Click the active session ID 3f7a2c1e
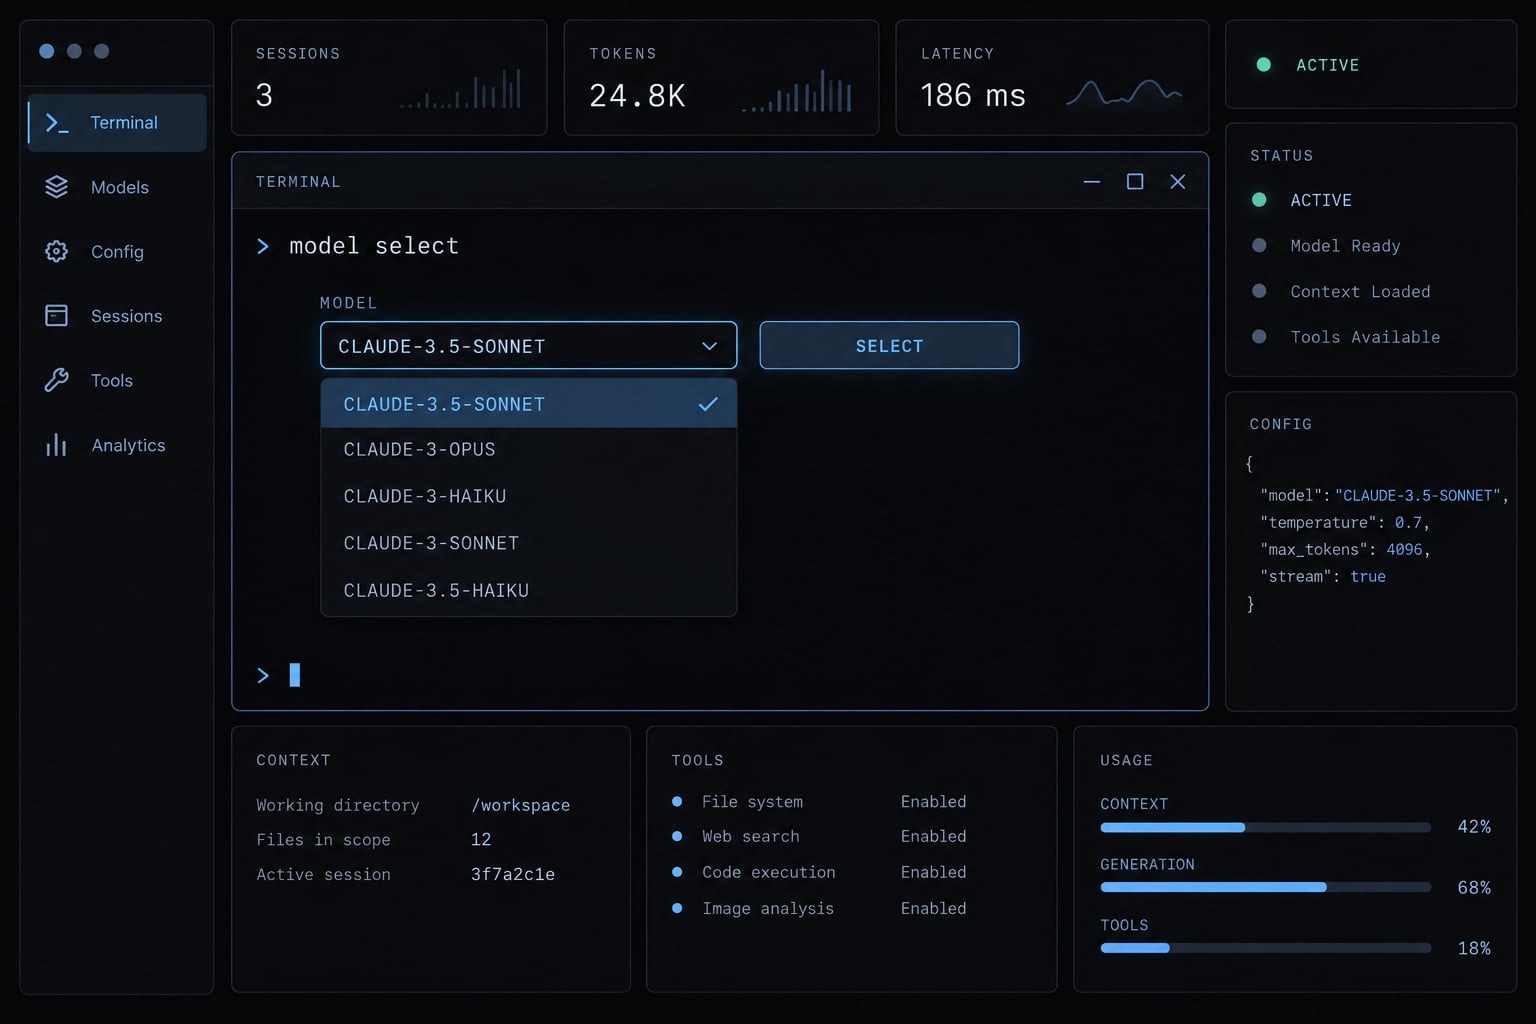The image size is (1536, 1024). (513, 874)
